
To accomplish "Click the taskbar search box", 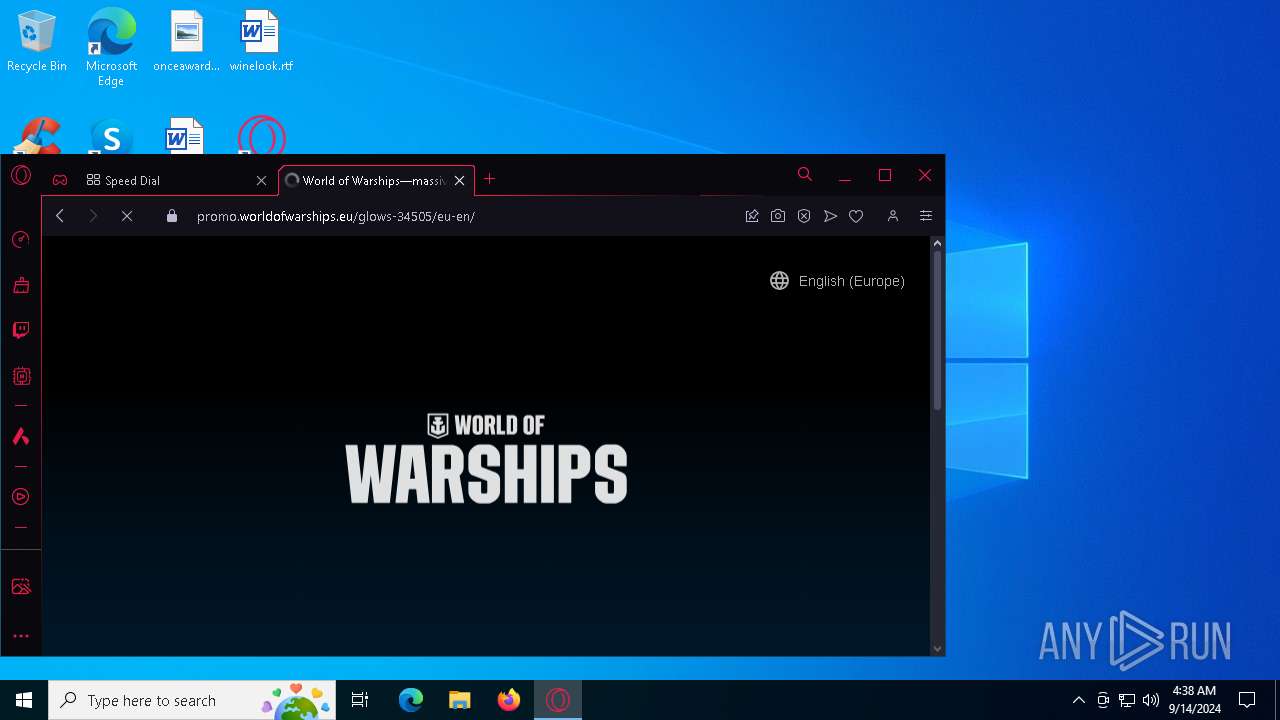I will click(192, 700).
